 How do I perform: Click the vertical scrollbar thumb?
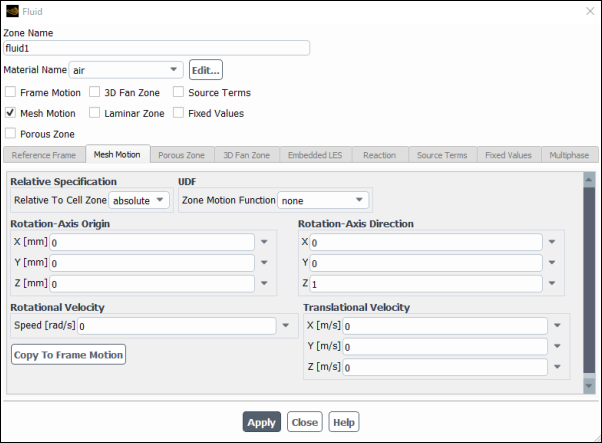(589, 280)
